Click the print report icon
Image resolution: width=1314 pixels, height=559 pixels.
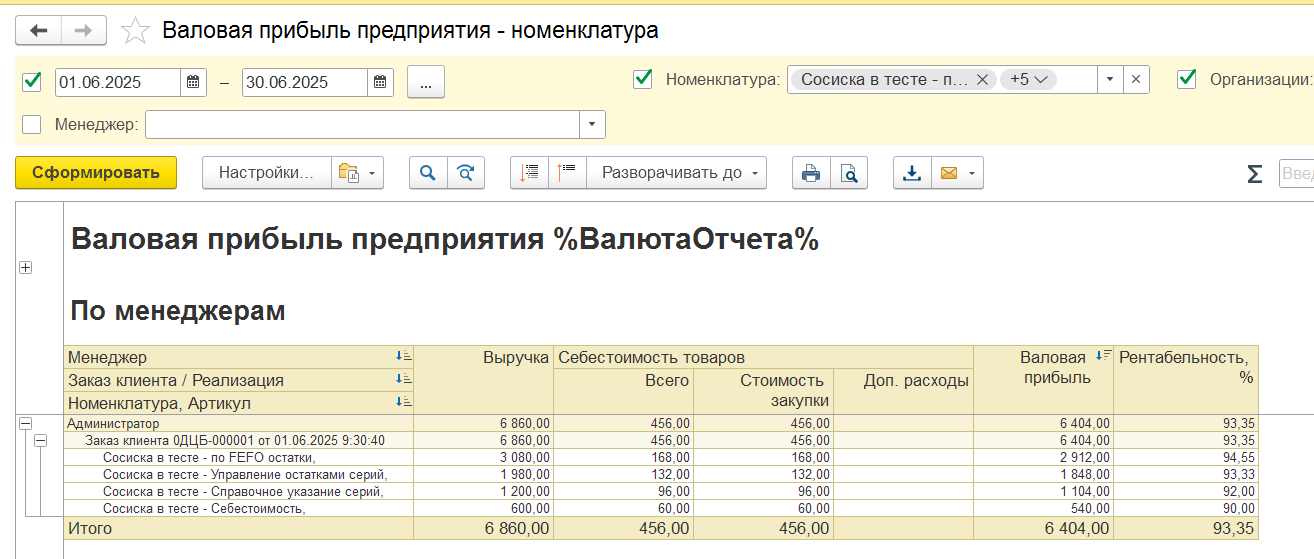point(811,173)
